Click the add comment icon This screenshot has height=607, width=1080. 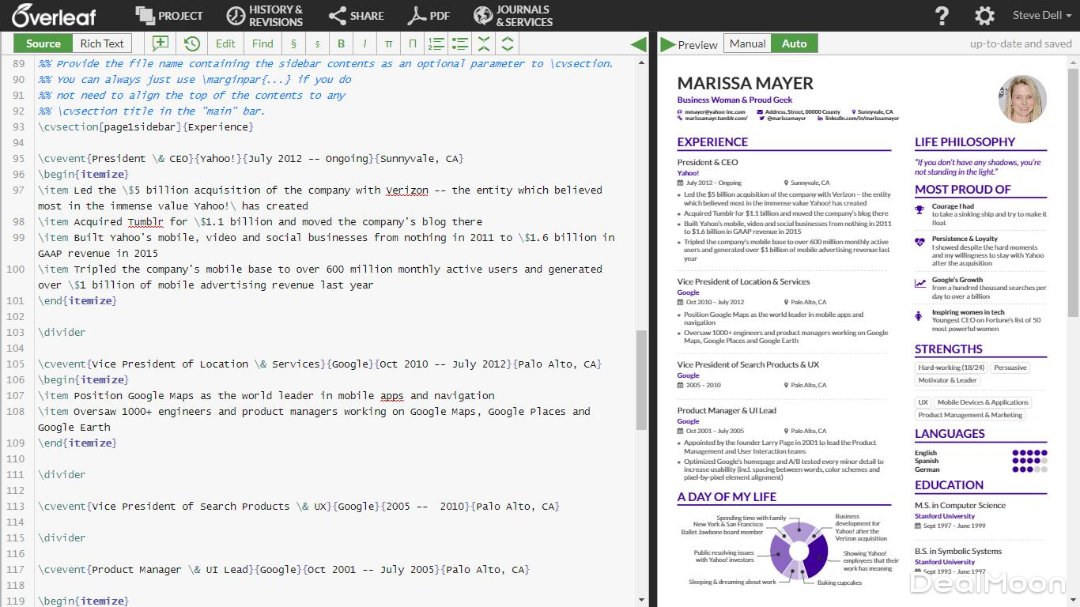coord(160,43)
